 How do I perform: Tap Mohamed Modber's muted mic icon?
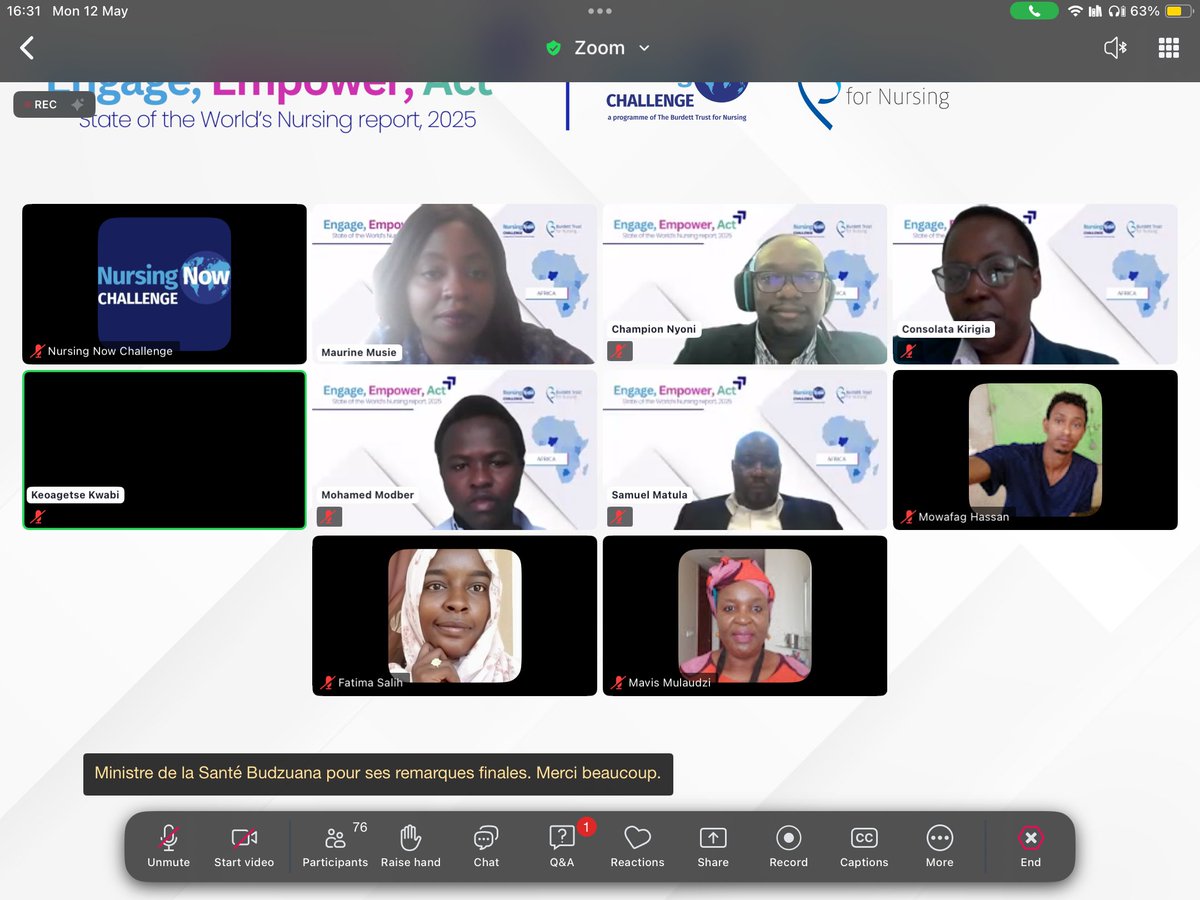pyautogui.click(x=330, y=517)
